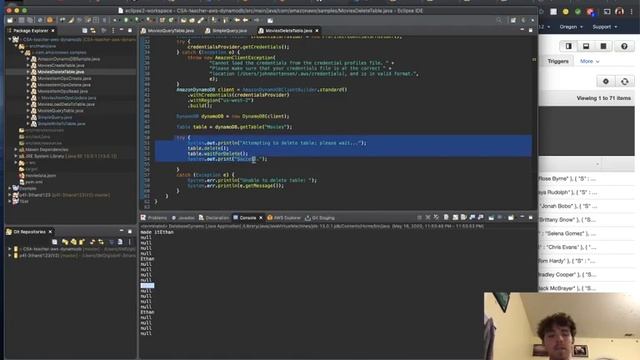Image resolution: width=640 pixels, height=360 pixels.
Task: Click Collapse All in Package Explorer
Action: (84, 31)
